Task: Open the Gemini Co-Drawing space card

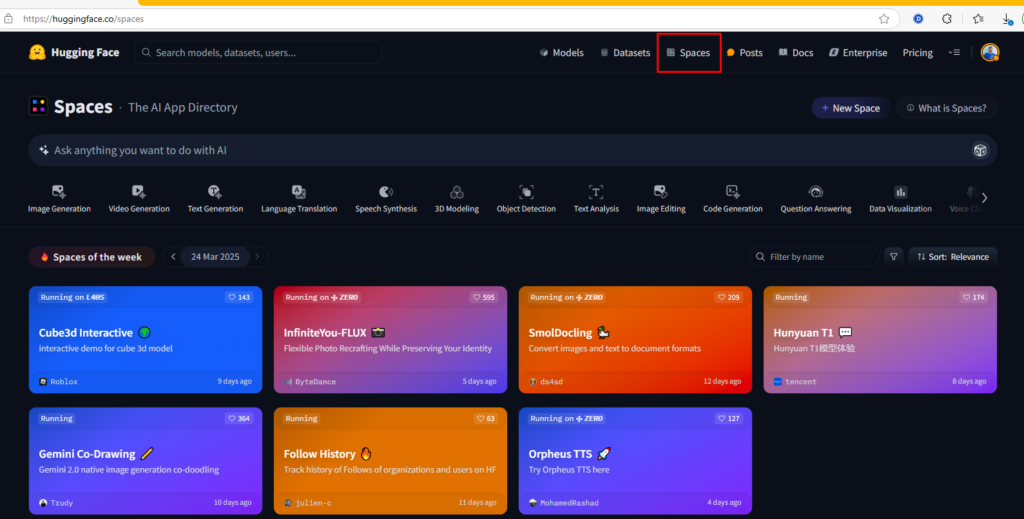Action: (146, 461)
